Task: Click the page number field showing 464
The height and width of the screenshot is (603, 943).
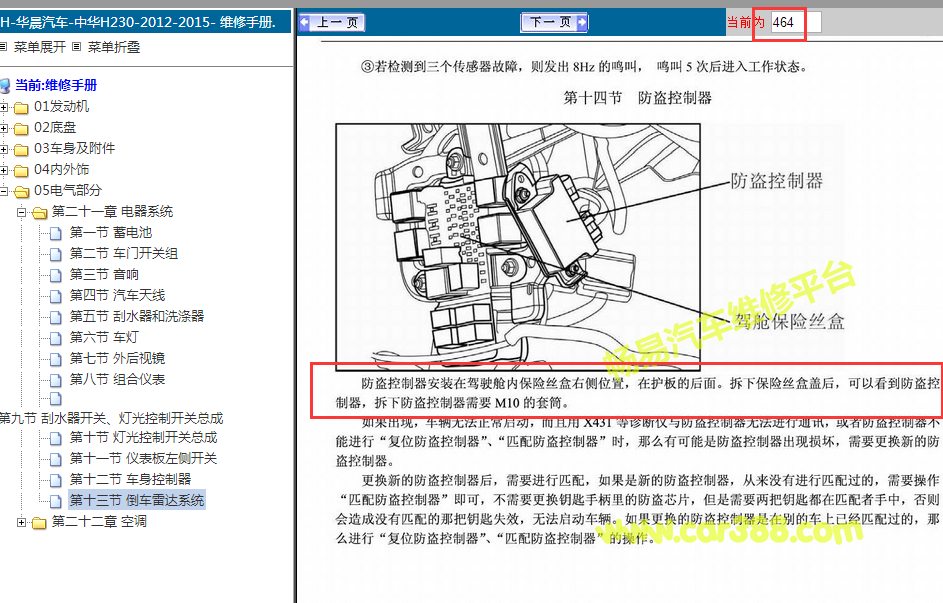Action: tap(796, 22)
